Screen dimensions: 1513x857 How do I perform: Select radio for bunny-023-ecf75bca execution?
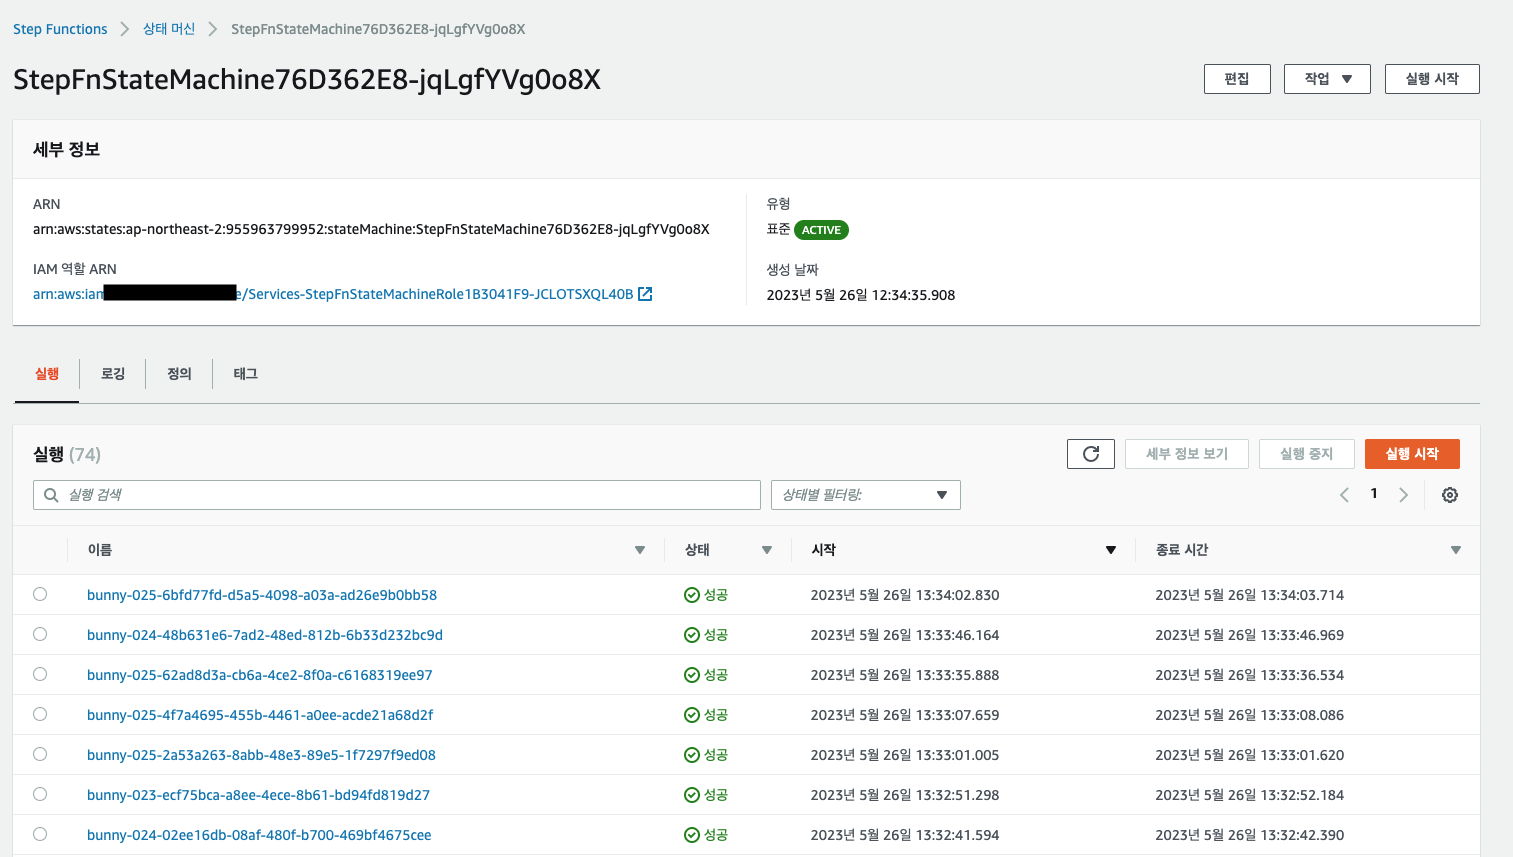[x=40, y=794]
